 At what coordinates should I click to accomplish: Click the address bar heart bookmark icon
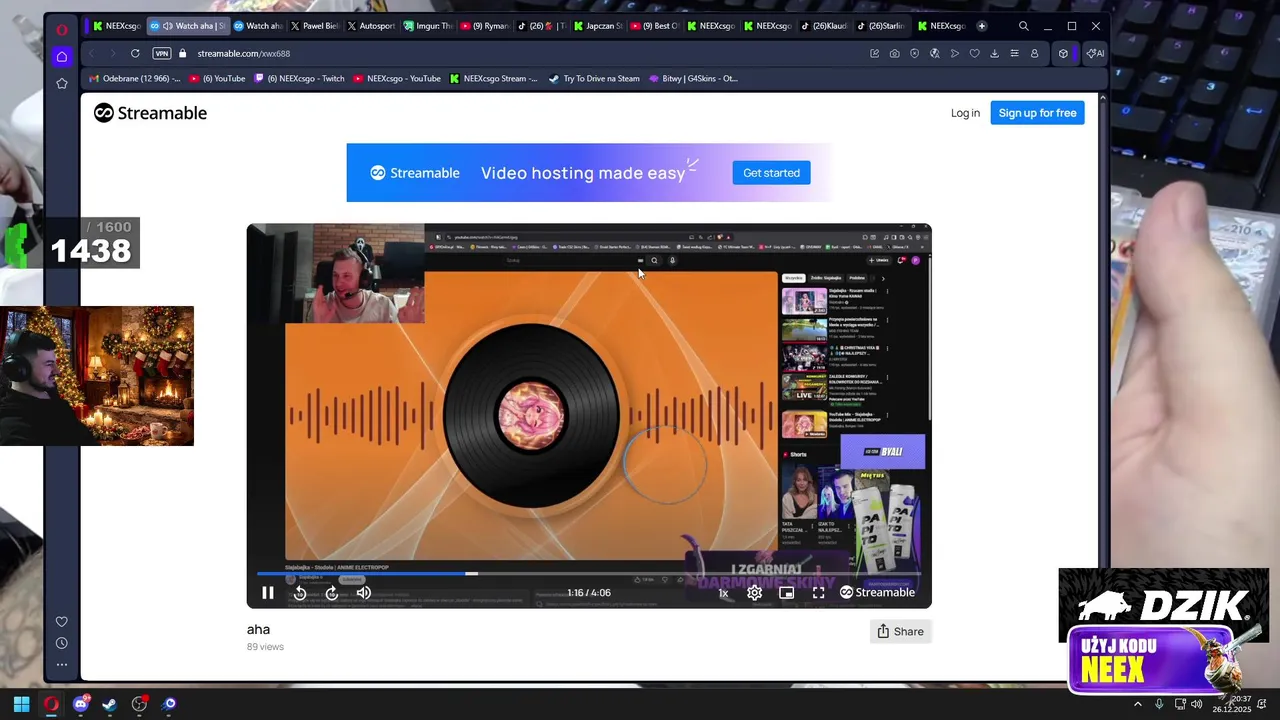[974, 53]
